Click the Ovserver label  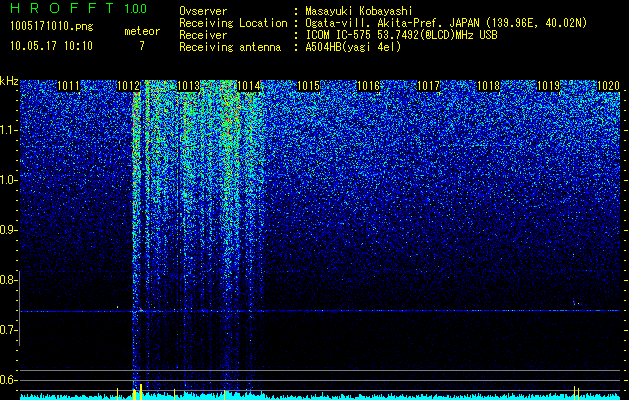pos(203,11)
